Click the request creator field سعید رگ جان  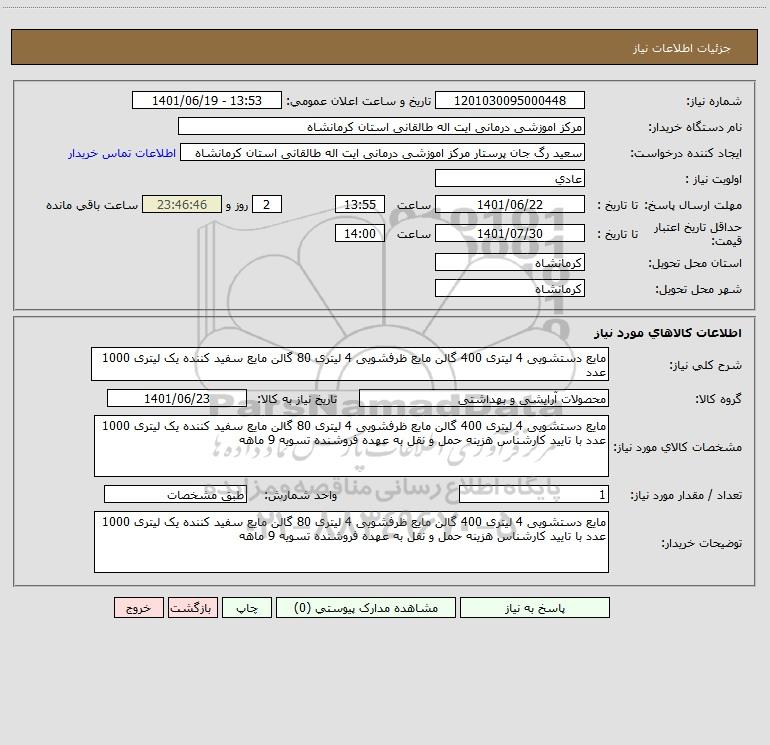[x=383, y=153]
